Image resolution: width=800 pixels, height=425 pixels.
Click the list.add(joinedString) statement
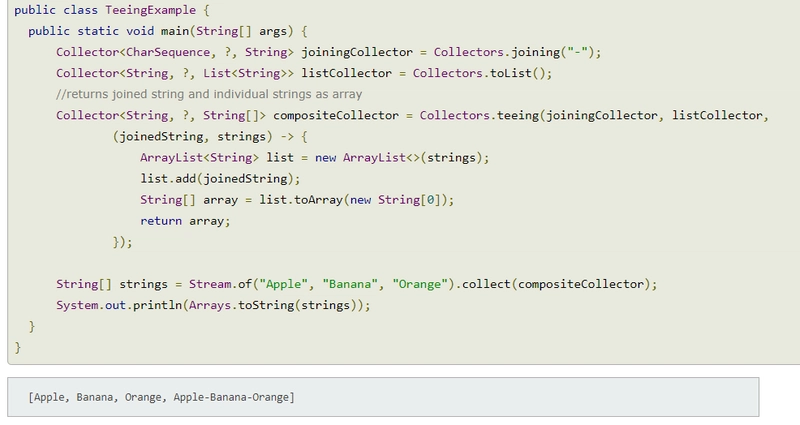[x=220, y=179]
